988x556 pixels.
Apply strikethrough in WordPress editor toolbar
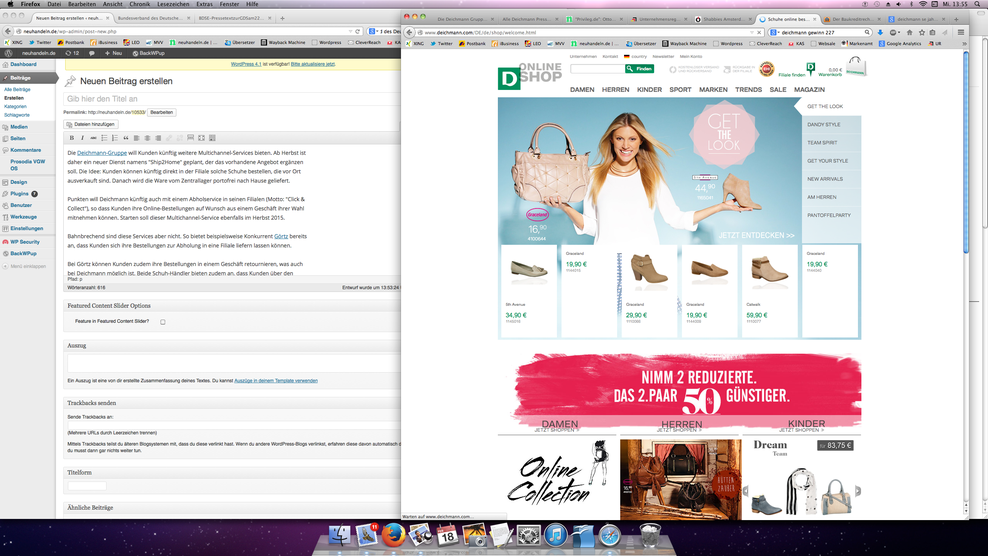coord(93,138)
